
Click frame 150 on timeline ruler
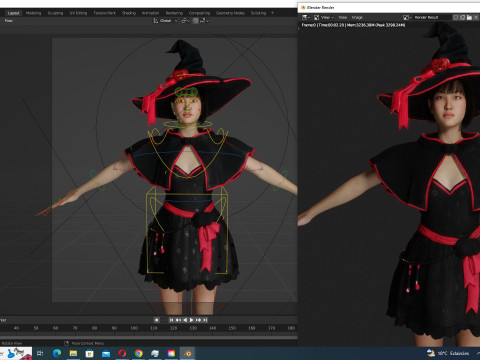(x=232, y=328)
